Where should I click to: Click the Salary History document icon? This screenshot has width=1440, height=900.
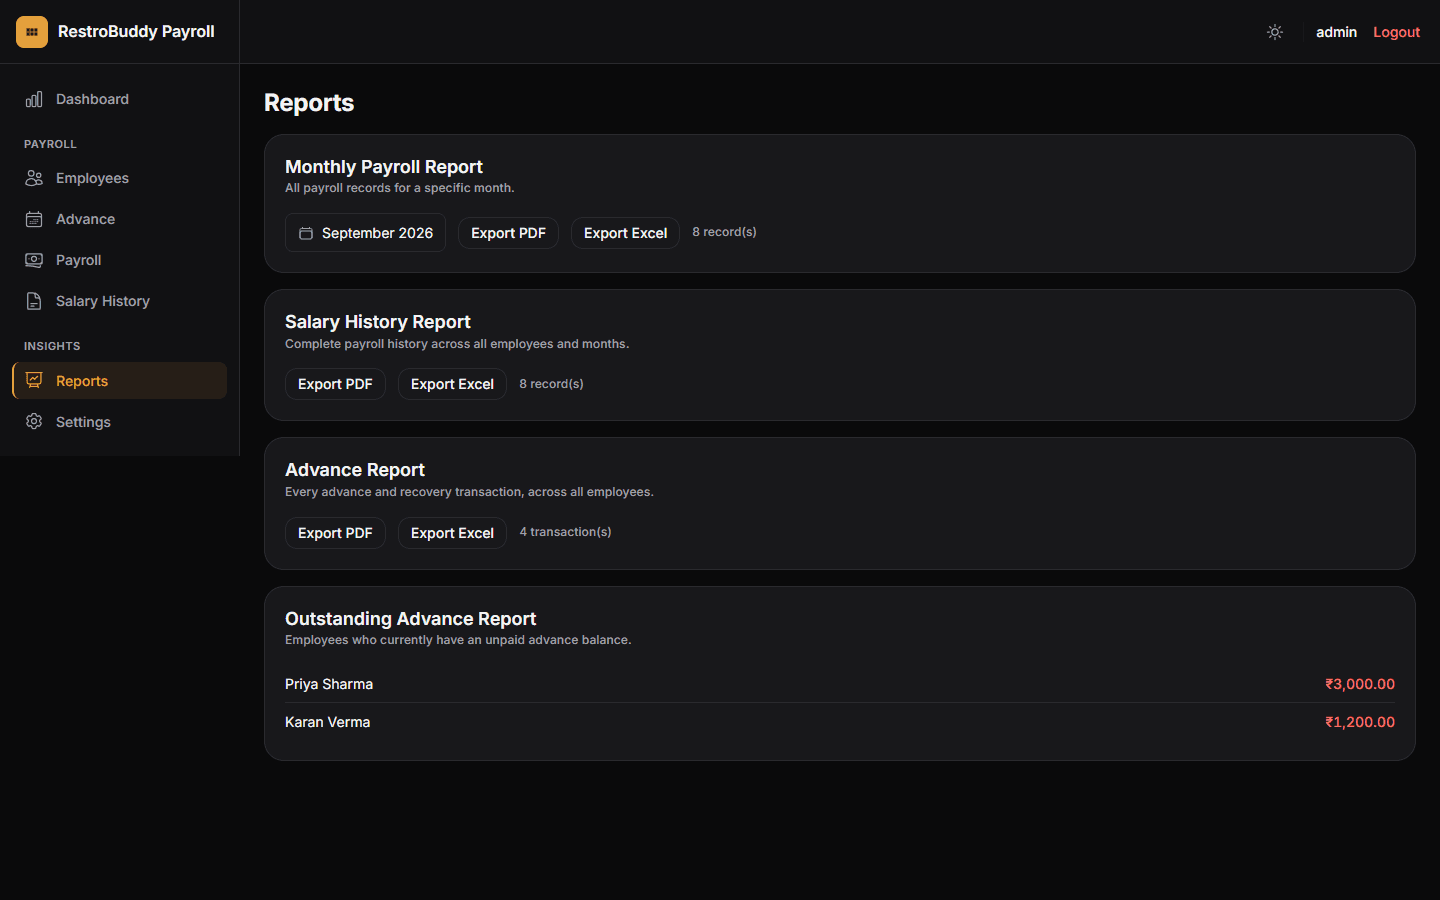[x=34, y=301]
